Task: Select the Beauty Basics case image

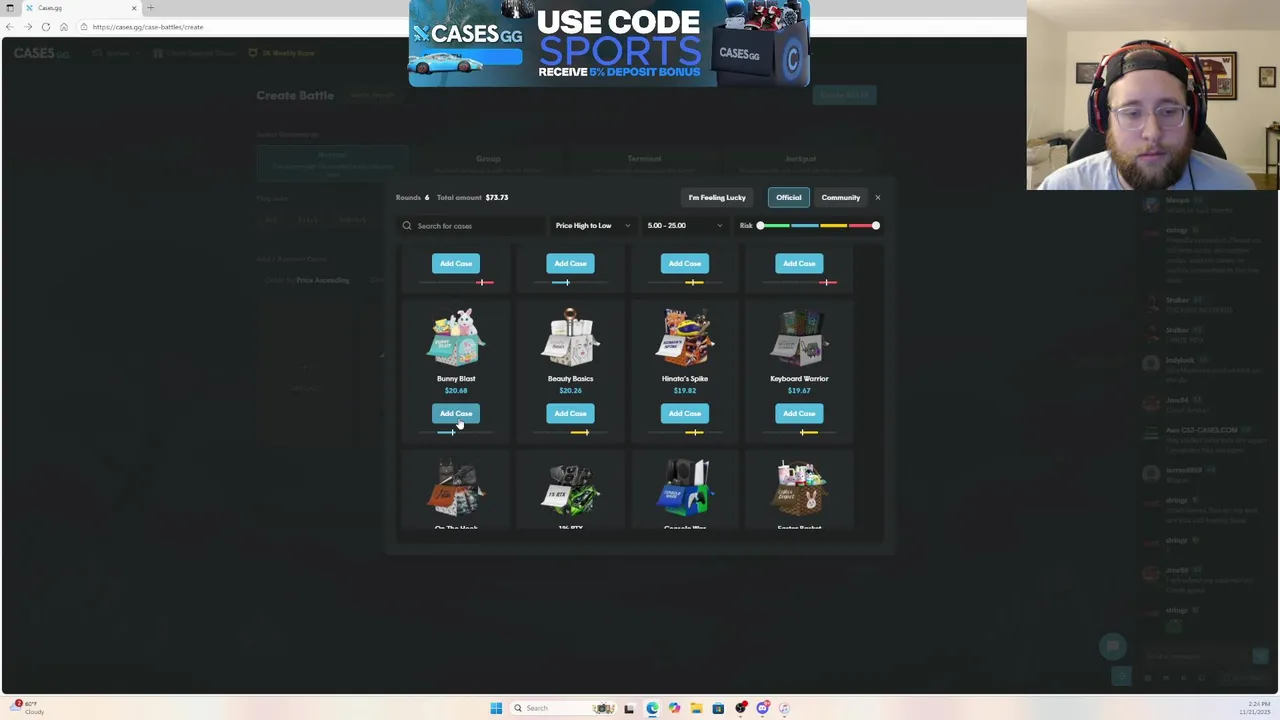Action: 570,338
